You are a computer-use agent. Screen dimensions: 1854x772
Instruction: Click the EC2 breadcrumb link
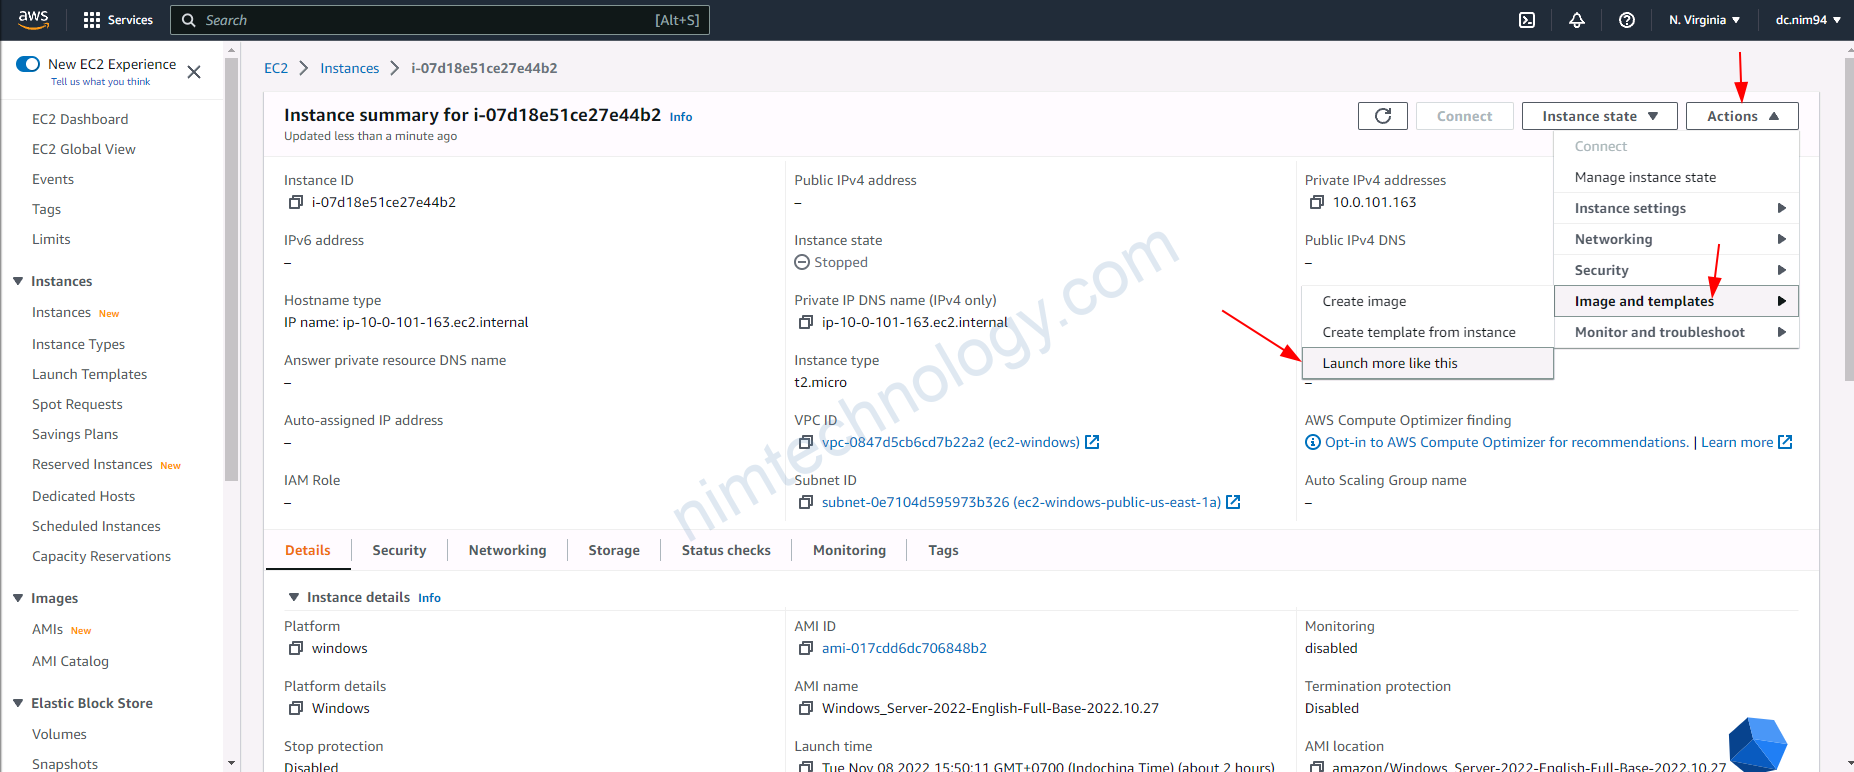(276, 68)
